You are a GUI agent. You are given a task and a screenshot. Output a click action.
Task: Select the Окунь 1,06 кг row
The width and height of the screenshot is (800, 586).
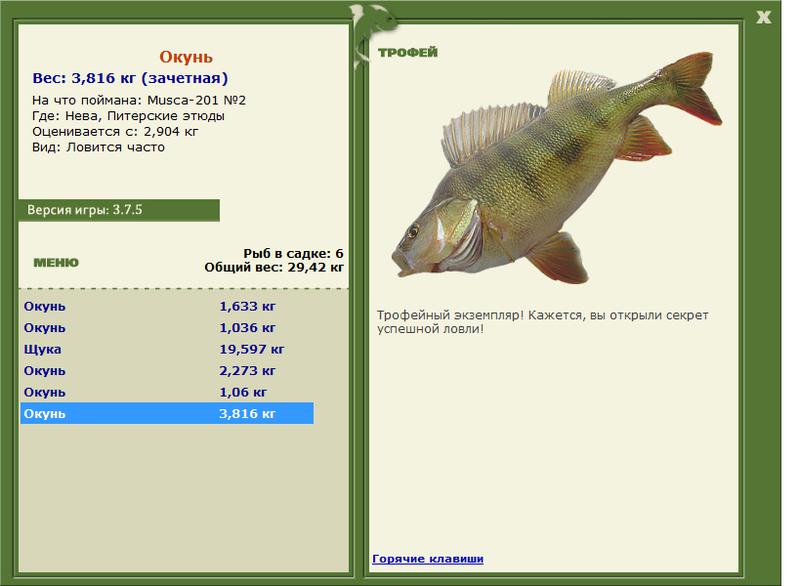coord(167,392)
